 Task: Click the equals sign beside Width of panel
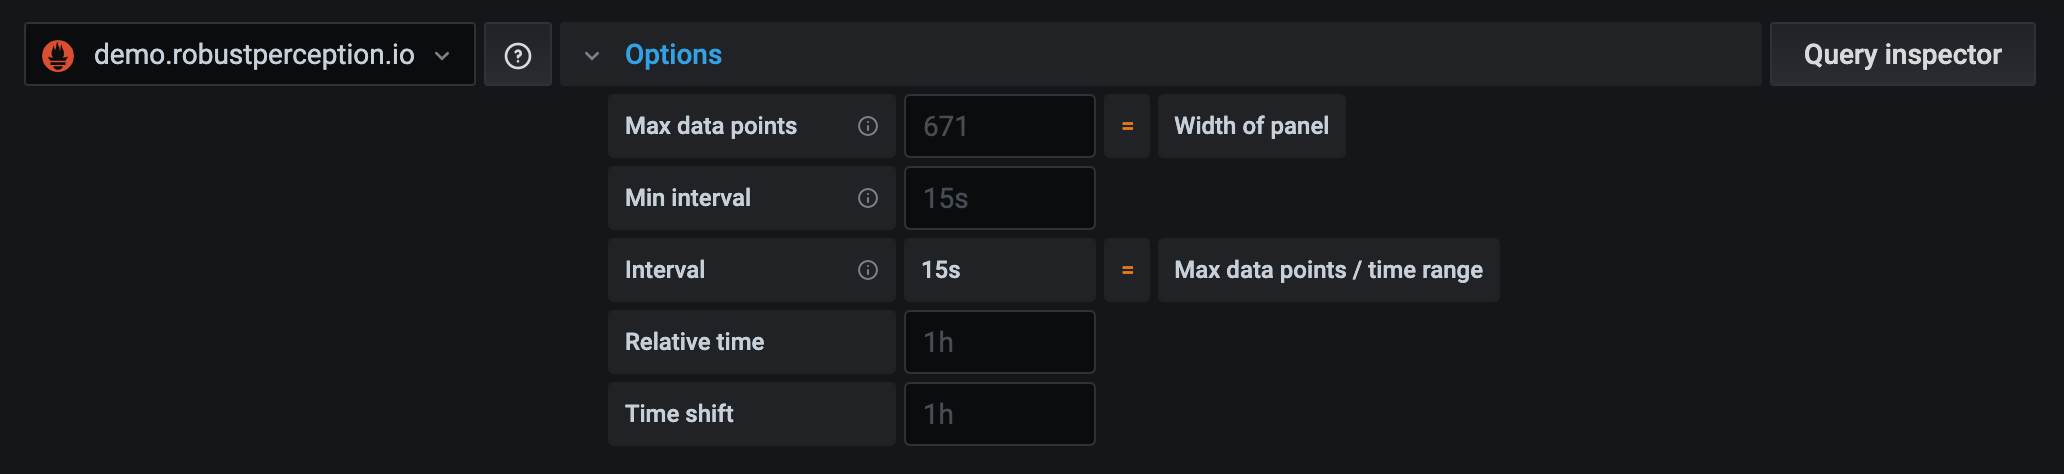1127,126
